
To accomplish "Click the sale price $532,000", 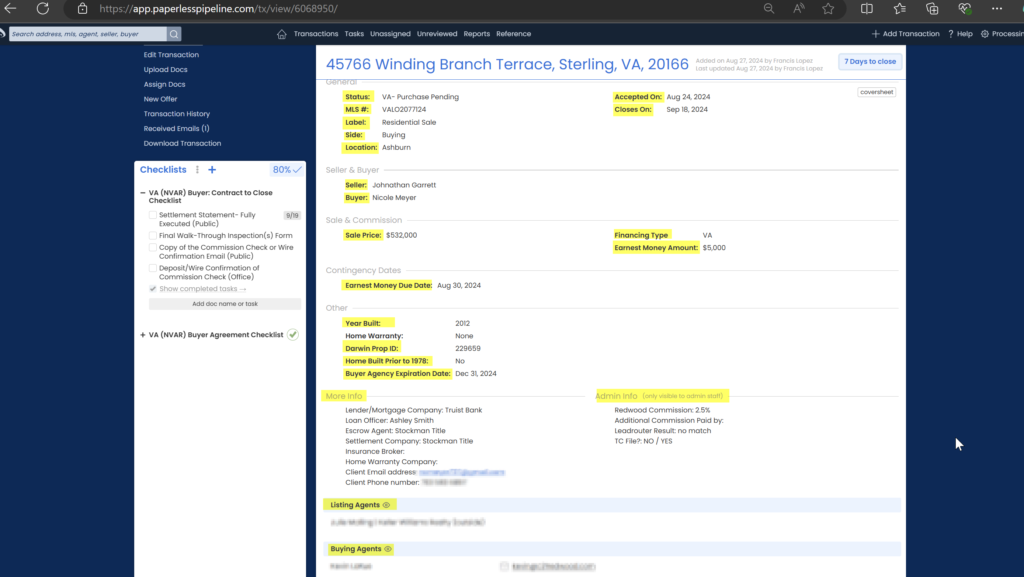I will 401,235.
